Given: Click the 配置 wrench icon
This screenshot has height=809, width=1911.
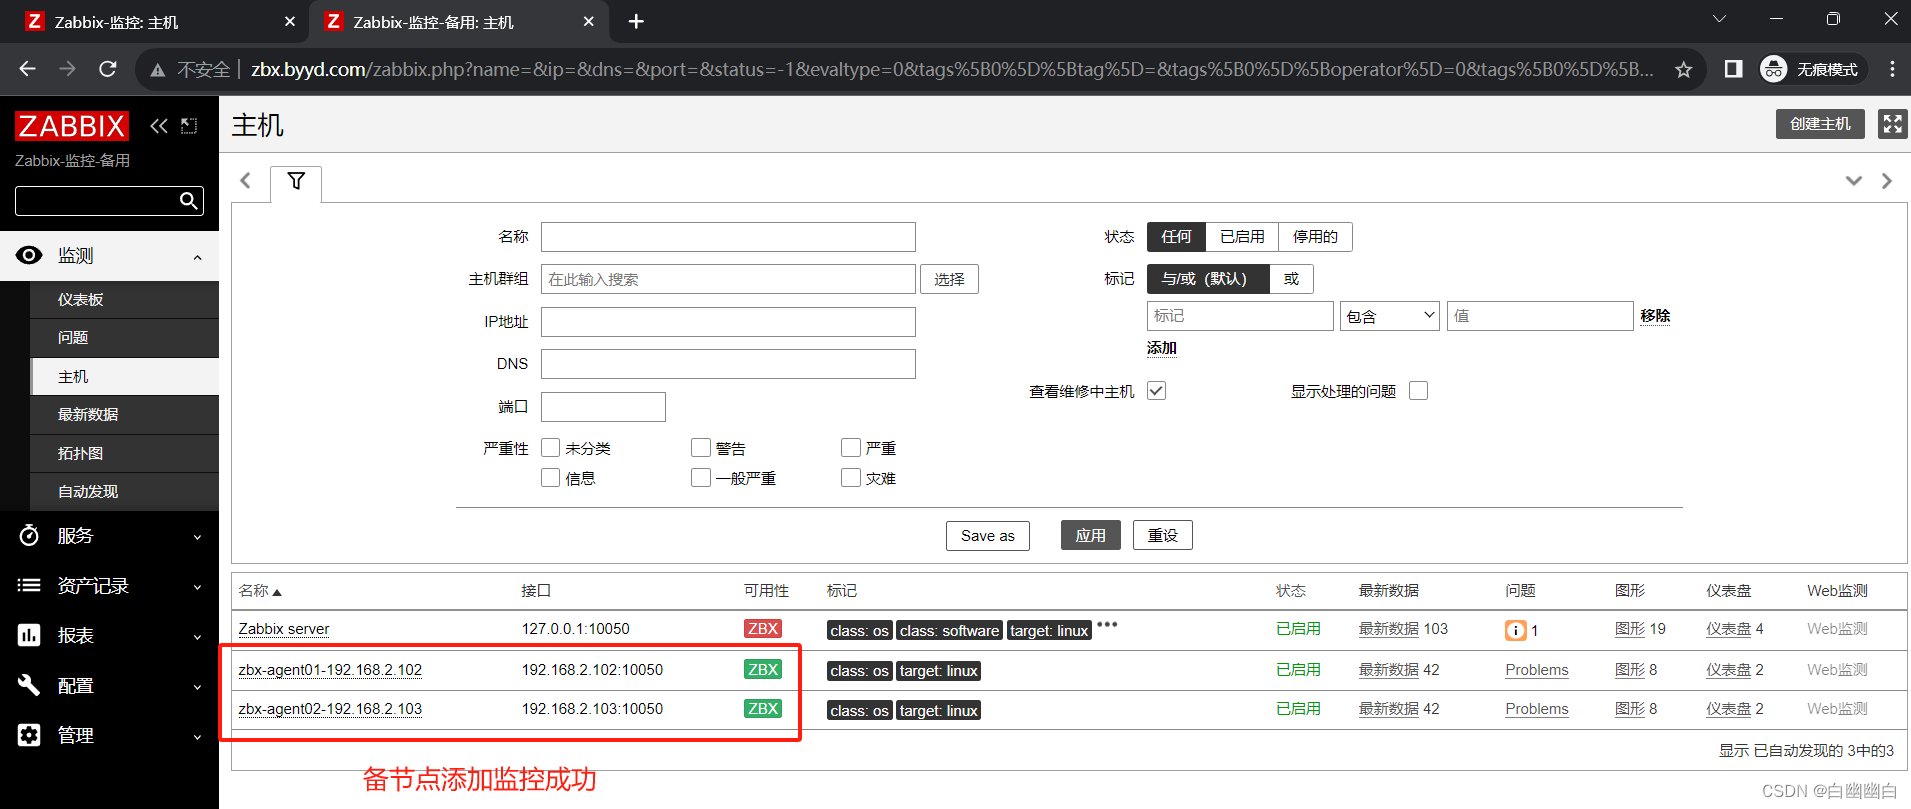Looking at the screenshot, I should click(x=29, y=685).
